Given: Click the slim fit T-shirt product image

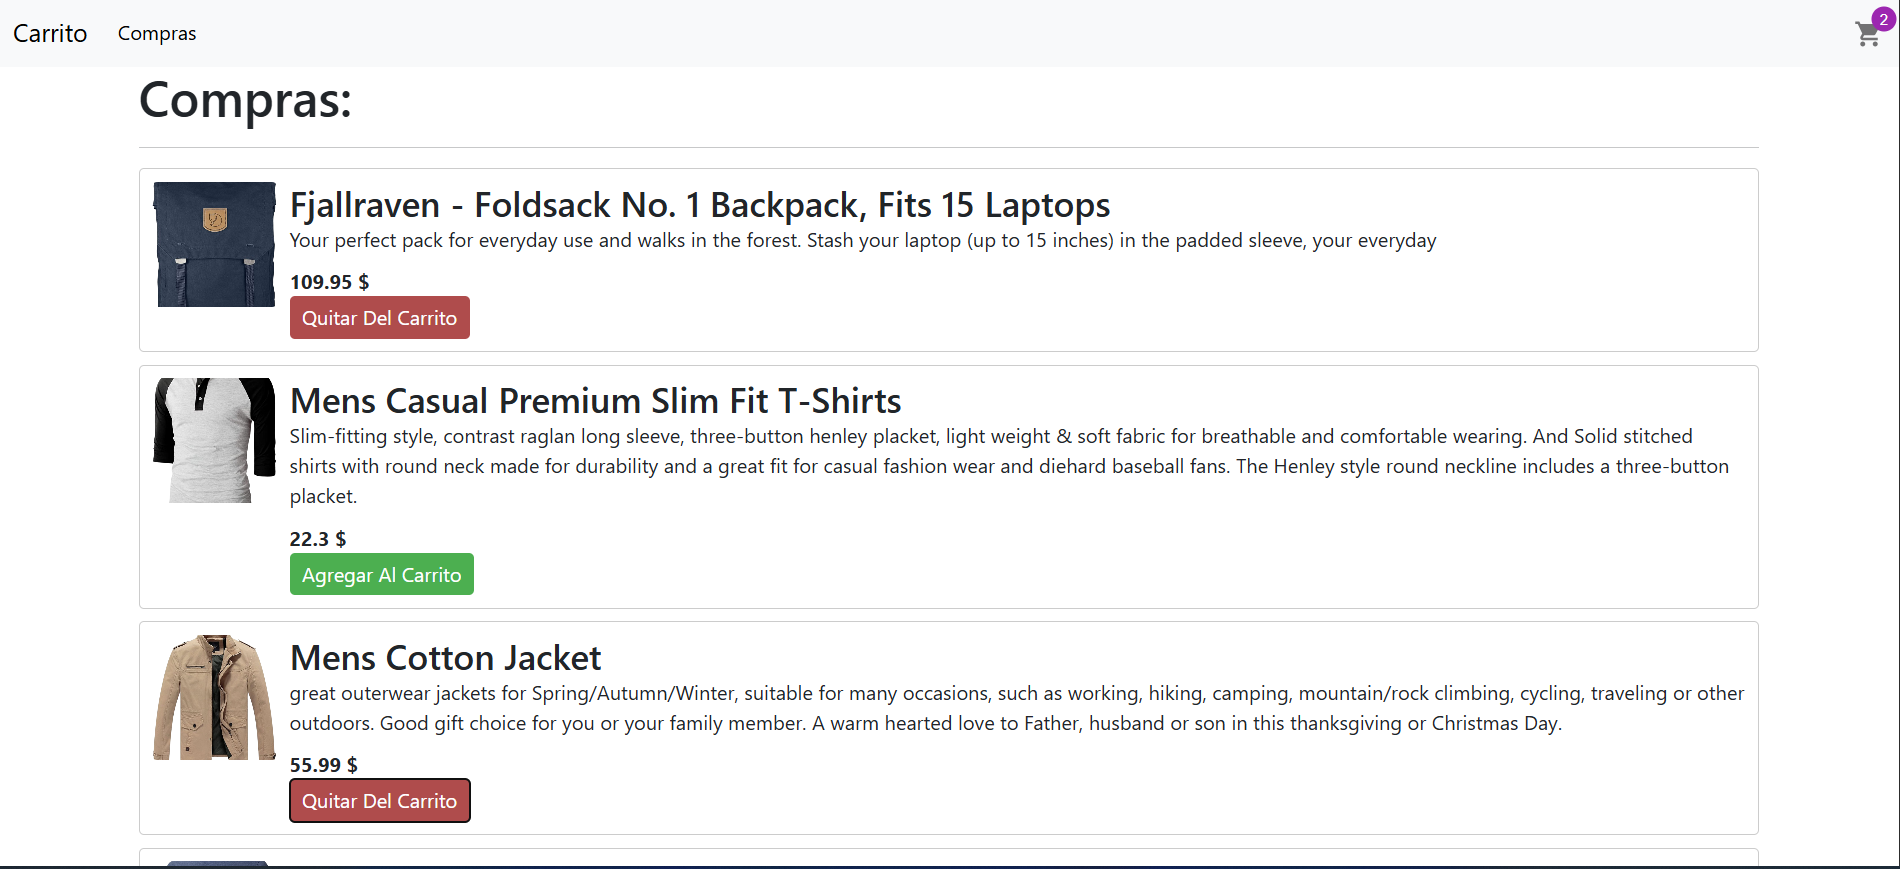Looking at the screenshot, I should click(214, 440).
